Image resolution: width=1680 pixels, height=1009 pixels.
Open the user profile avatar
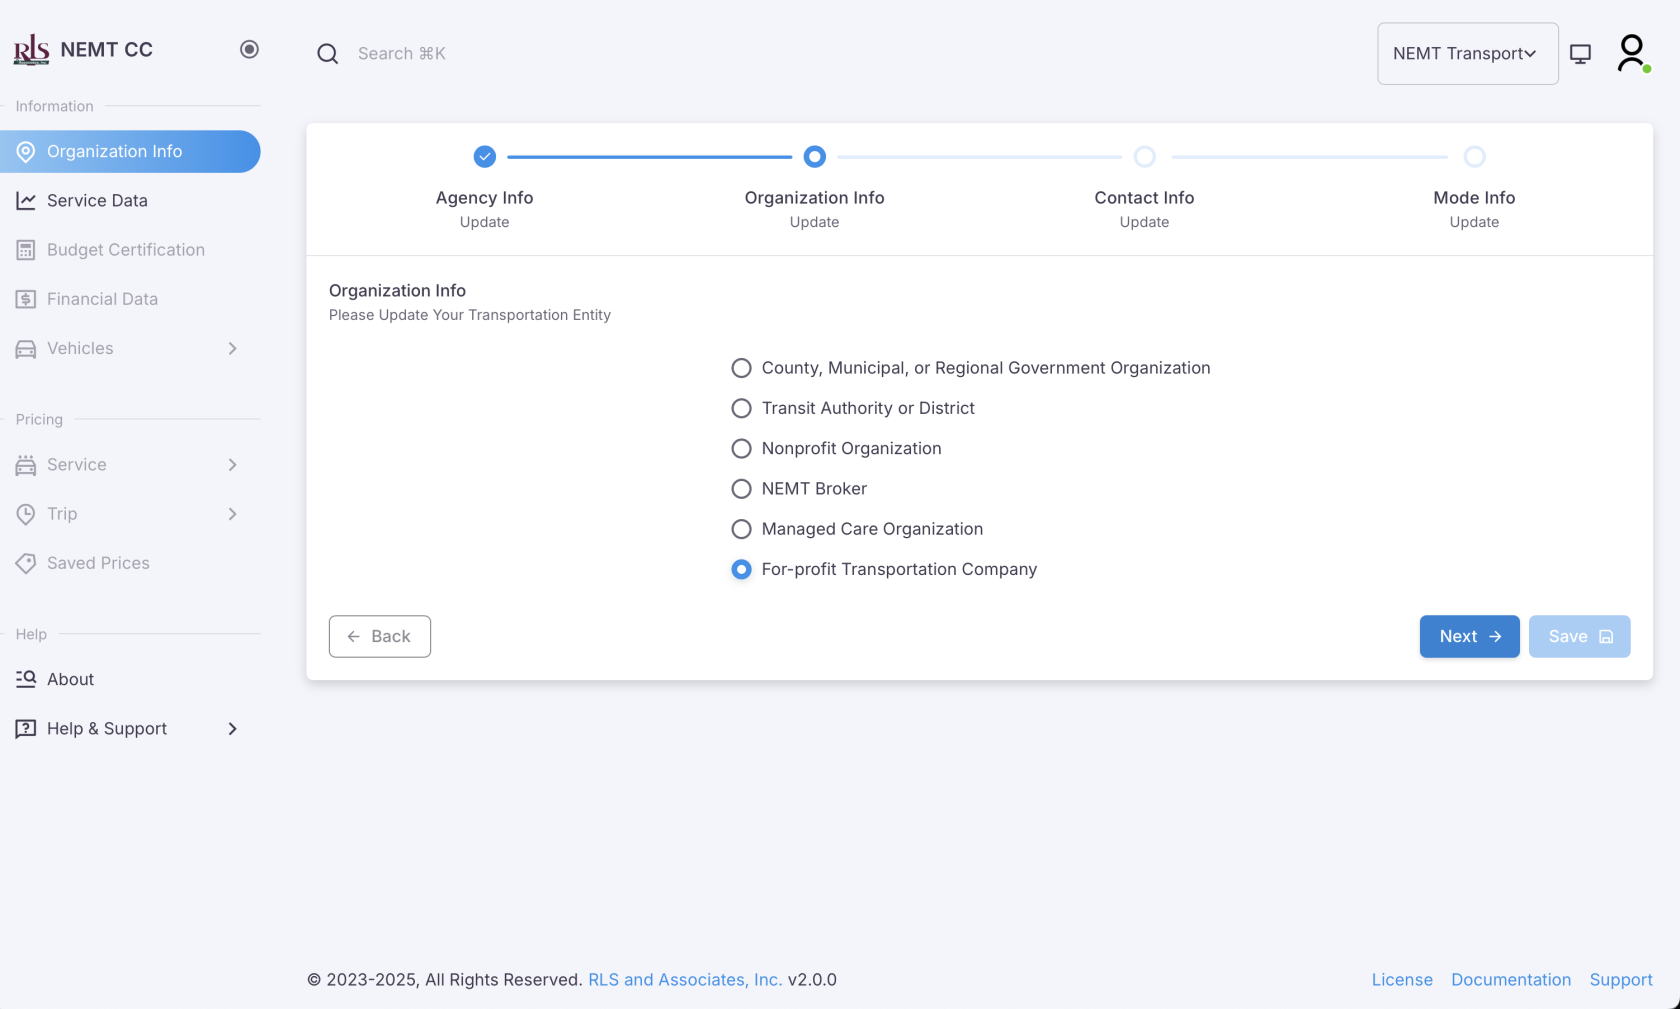coord(1631,53)
